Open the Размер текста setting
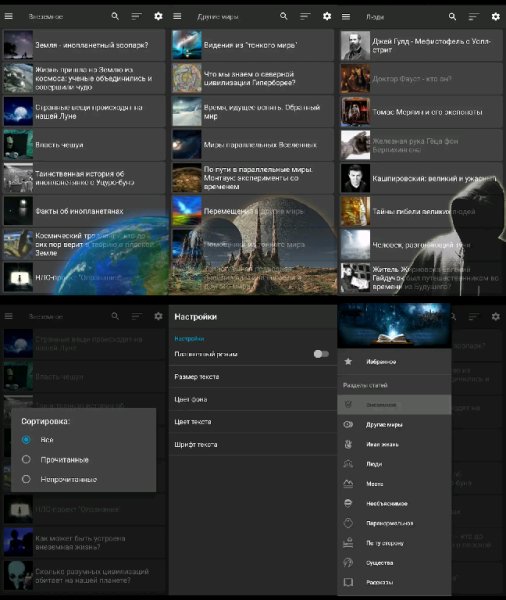 pos(253,377)
